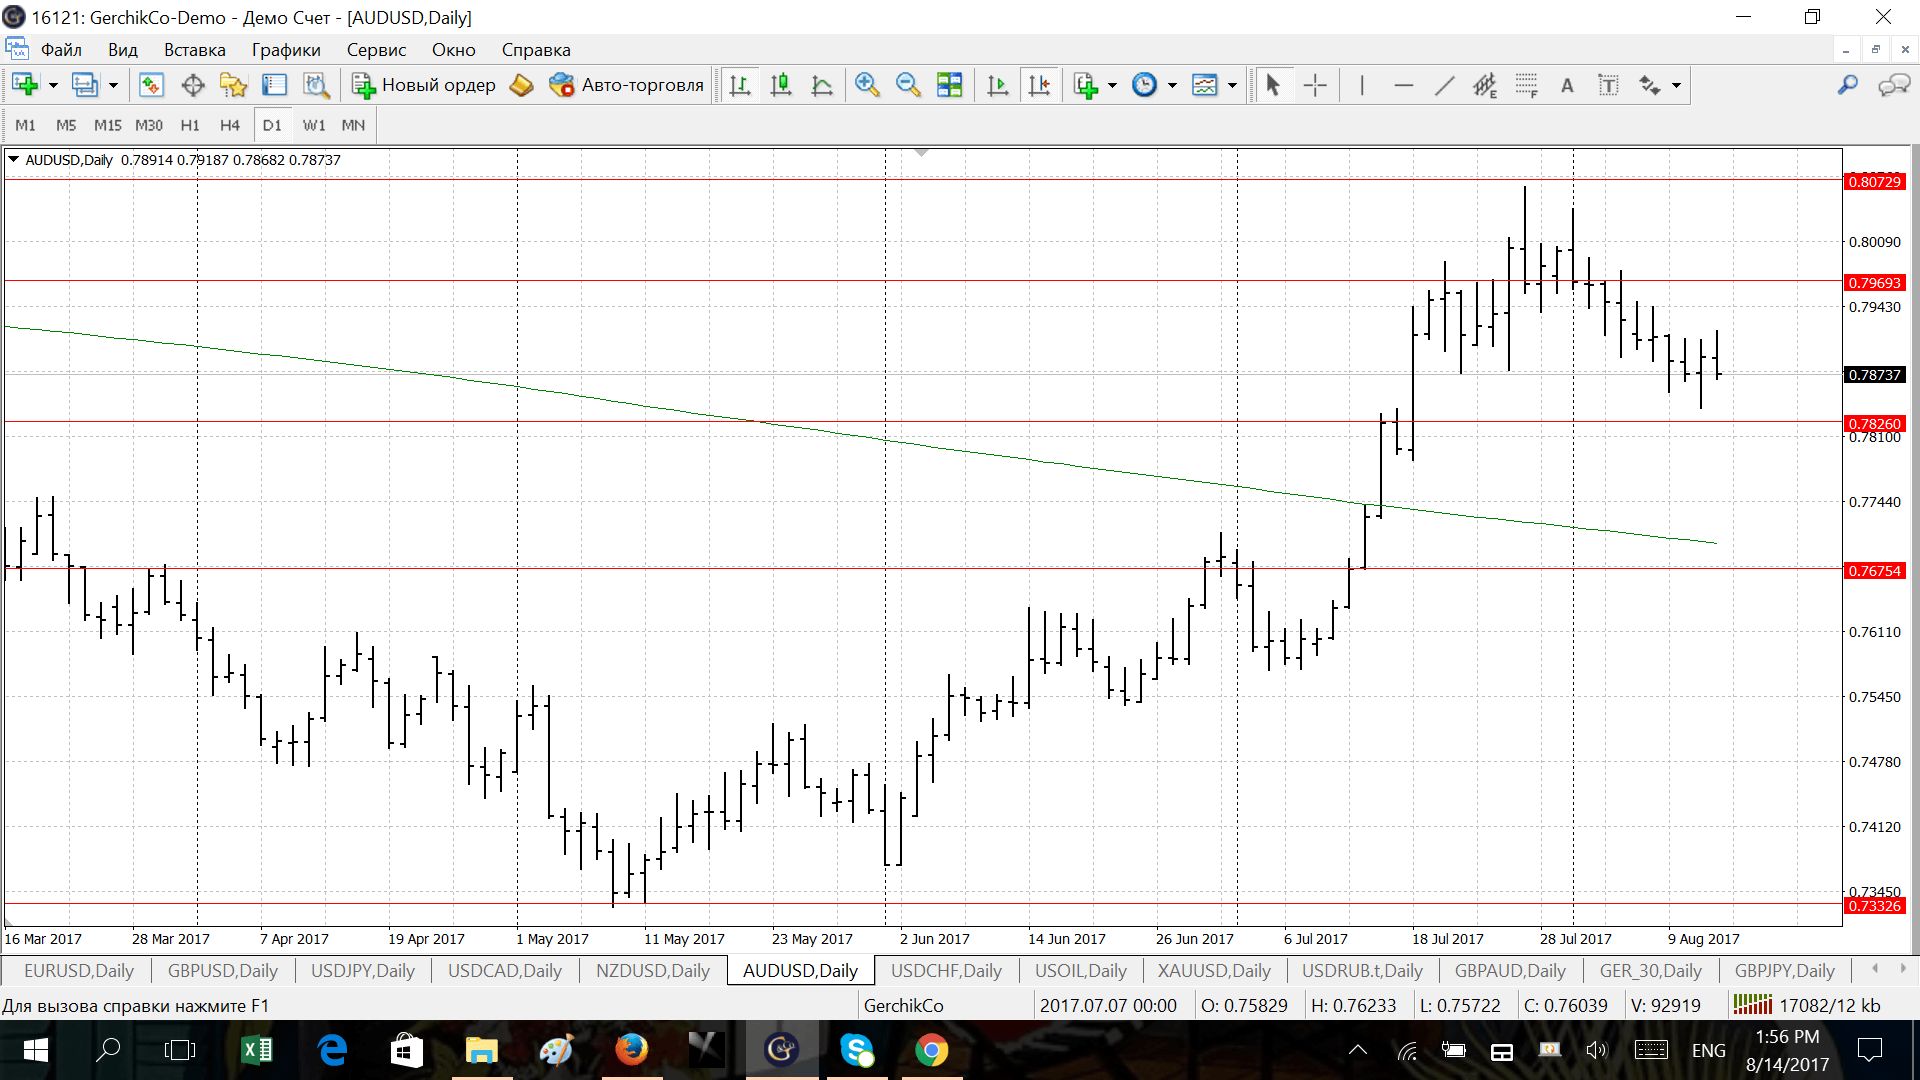
Task: Select the Fibonacci retracement tool
Action: click(1526, 85)
